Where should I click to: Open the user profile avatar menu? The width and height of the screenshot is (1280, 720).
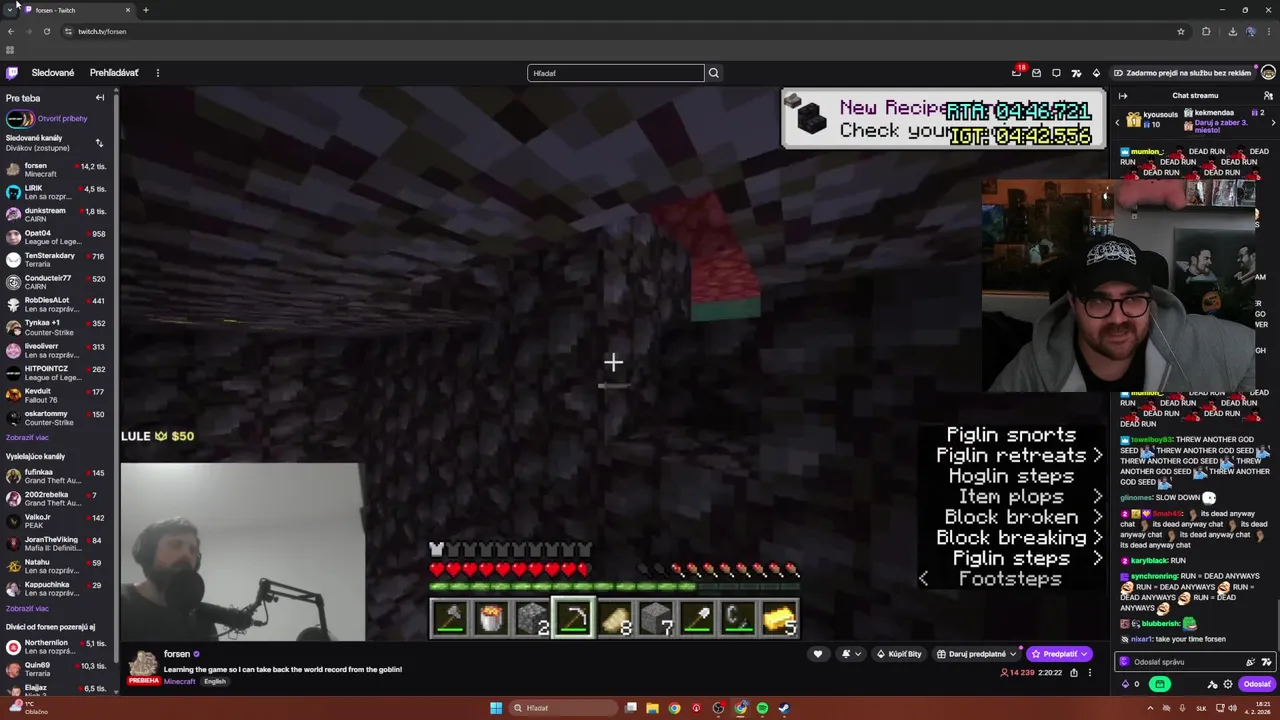click(1268, 73)
